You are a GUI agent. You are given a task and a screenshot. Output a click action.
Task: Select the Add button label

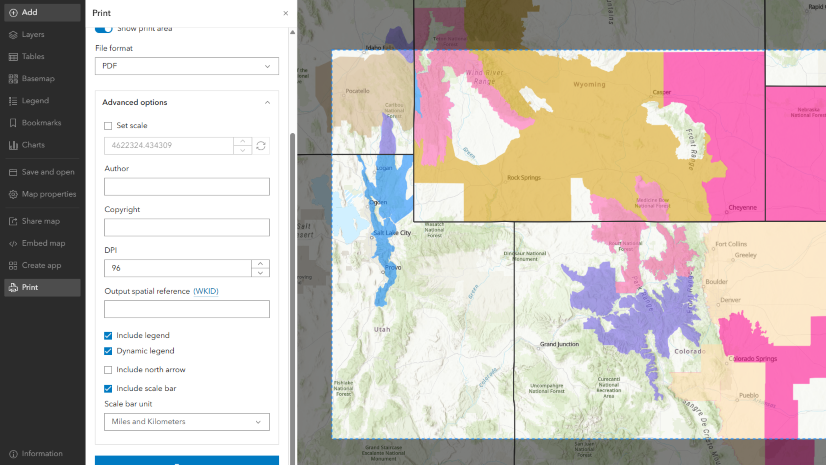30,12
